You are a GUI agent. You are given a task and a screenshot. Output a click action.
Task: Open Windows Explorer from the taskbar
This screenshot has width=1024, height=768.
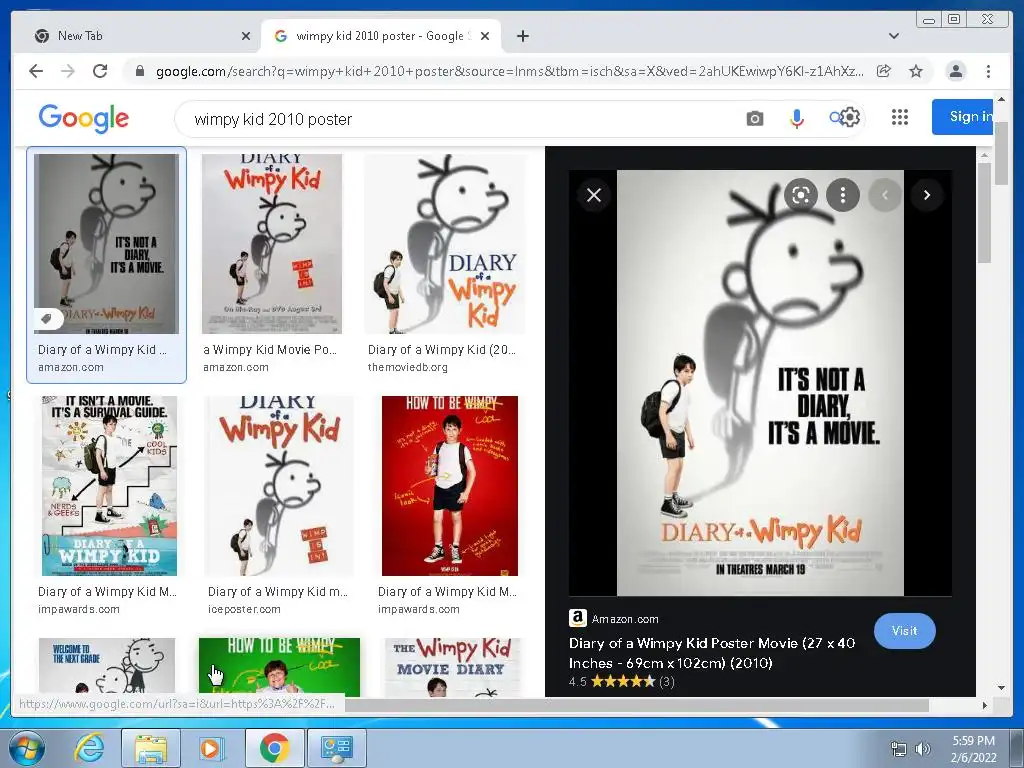point(151,748)
